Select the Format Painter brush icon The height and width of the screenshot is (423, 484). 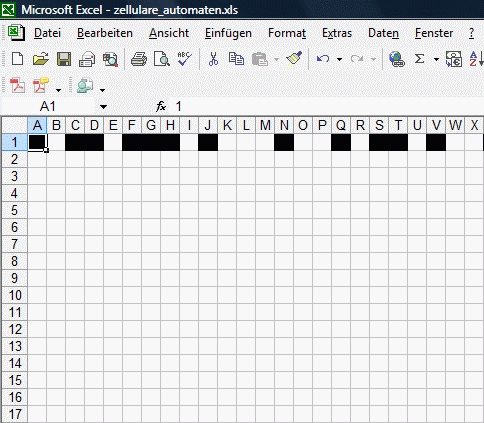pyautogui.click(x=294, y=59)
